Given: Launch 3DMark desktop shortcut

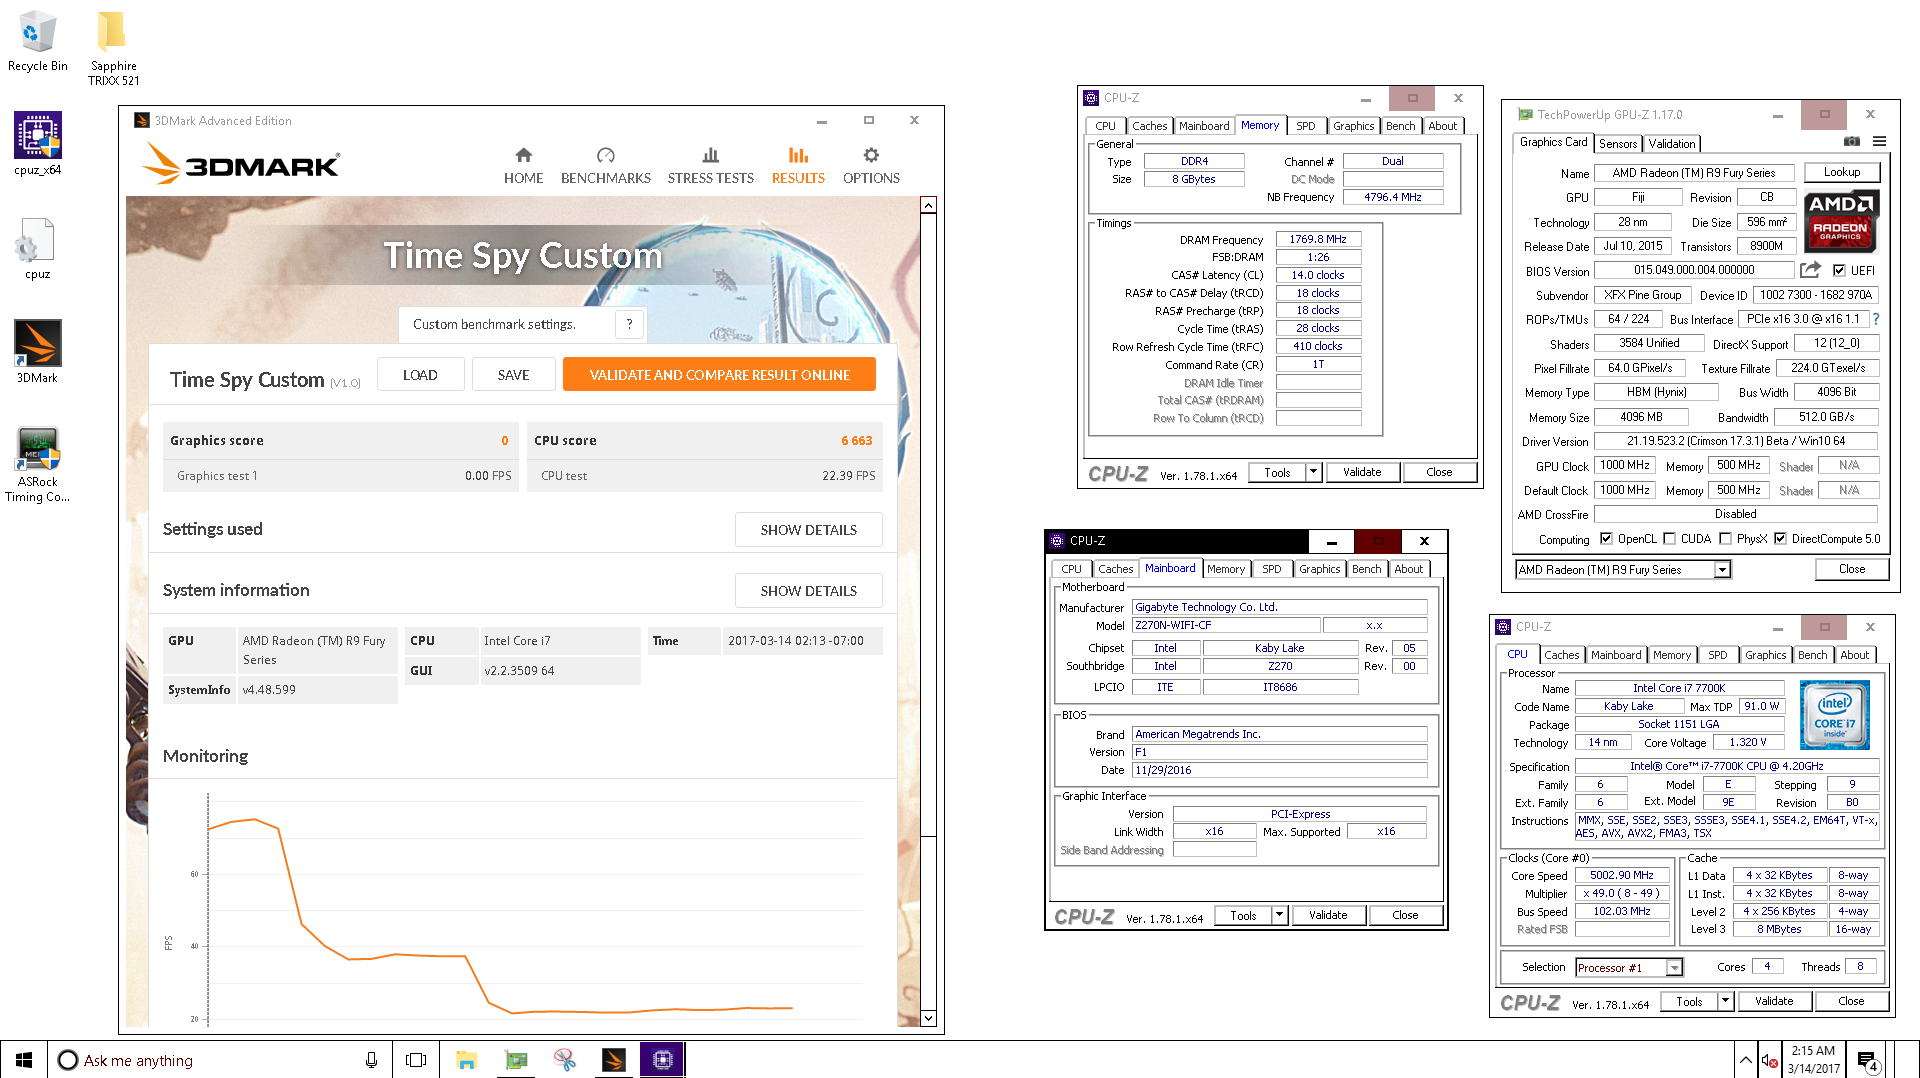Looking at the screenshot, I should 38,351.
